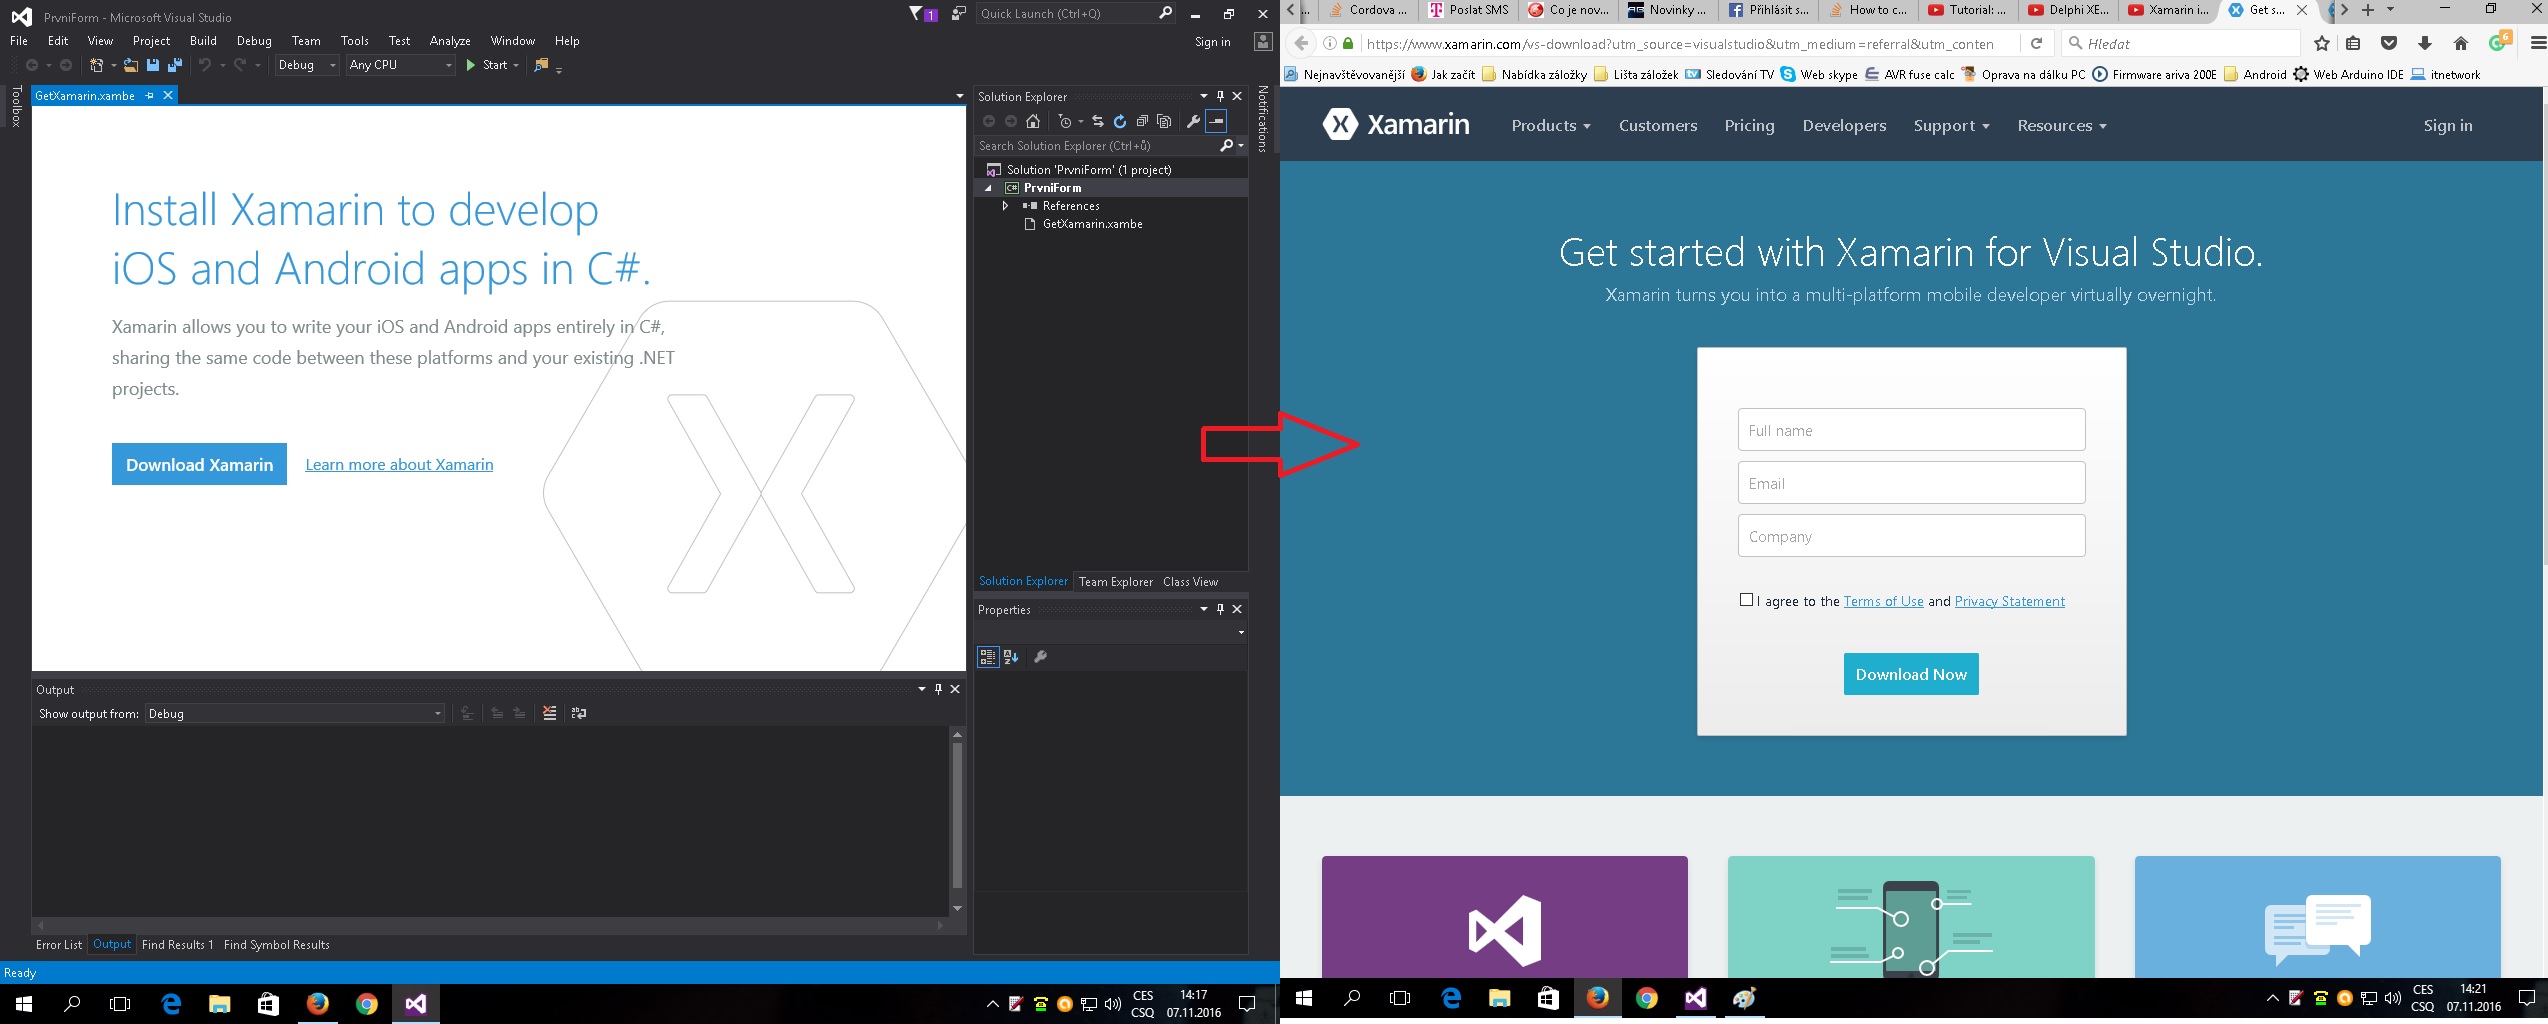2548x1024 pixels.
Task: Toggle Preview Selected Items in Solution Explorer
Action: click(x=1216, y=121)
